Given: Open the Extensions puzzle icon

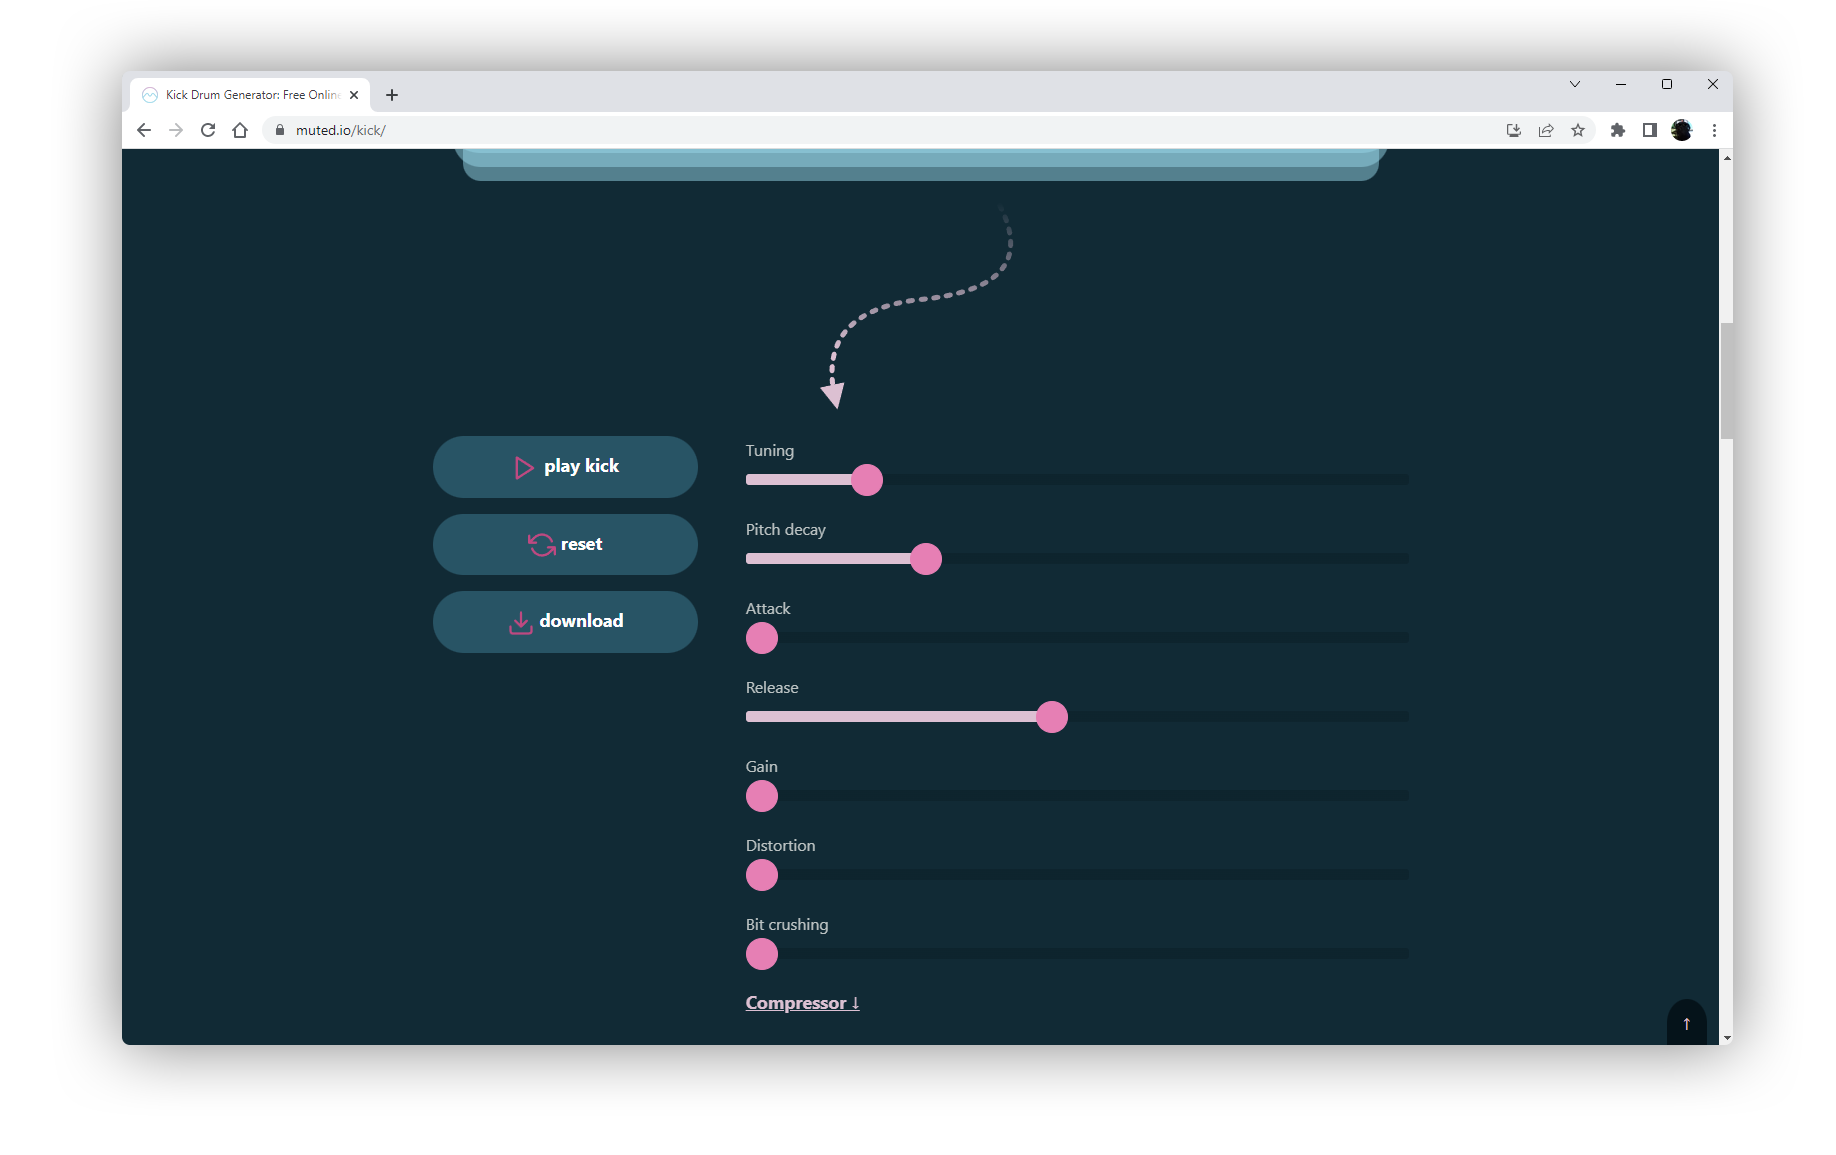Looking at the screenshot, I should coord(1618,130).
